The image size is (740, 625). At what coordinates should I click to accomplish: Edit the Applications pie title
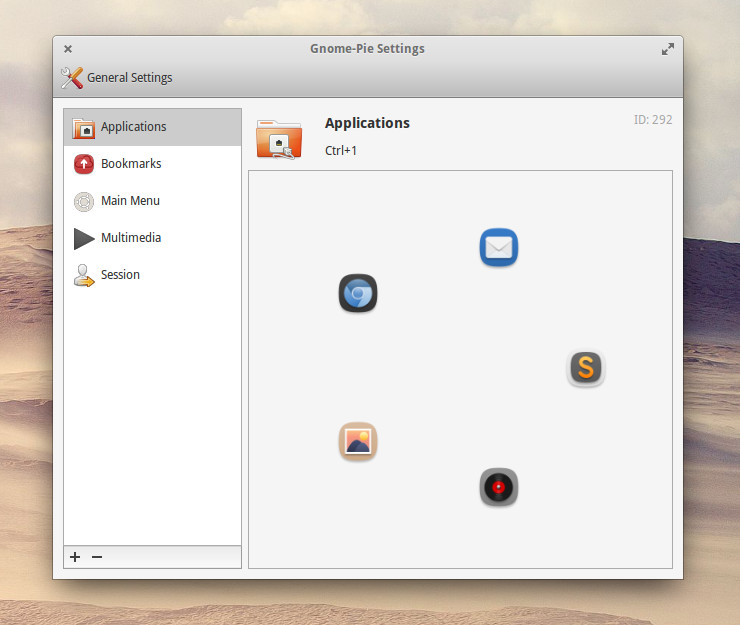point(367,123)
